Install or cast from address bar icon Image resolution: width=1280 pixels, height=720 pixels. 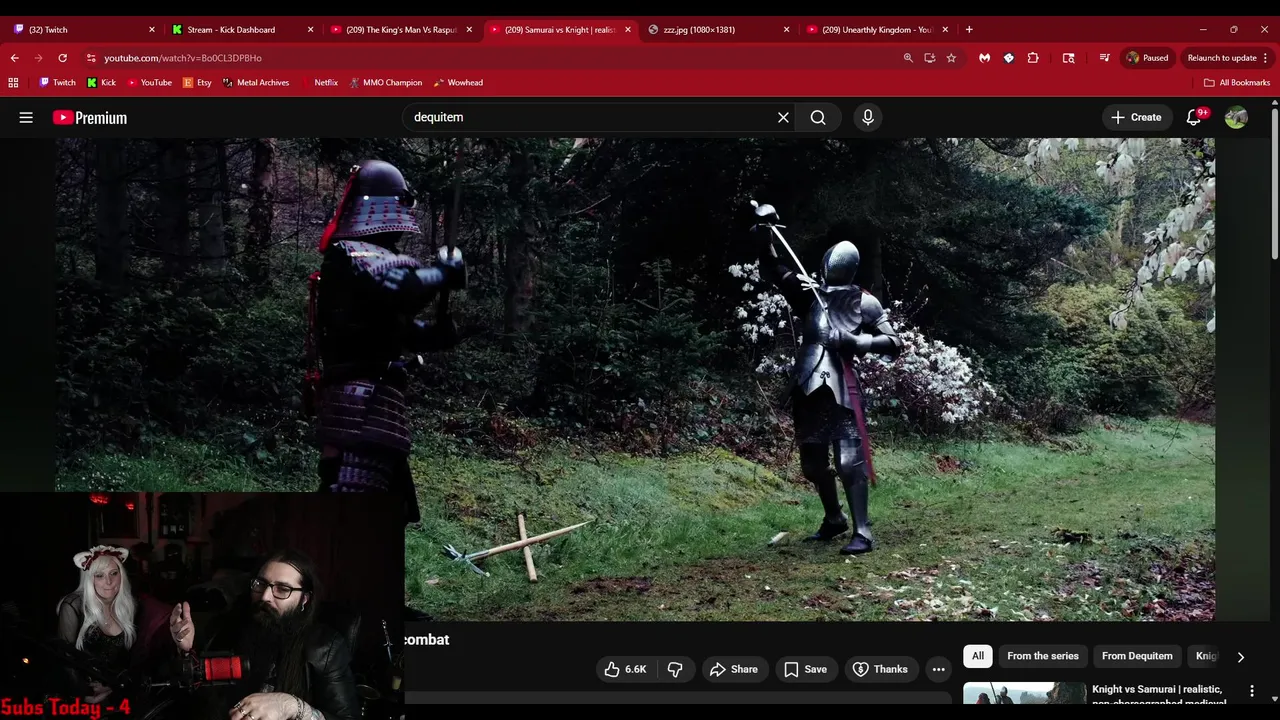[x=930, y=58]
